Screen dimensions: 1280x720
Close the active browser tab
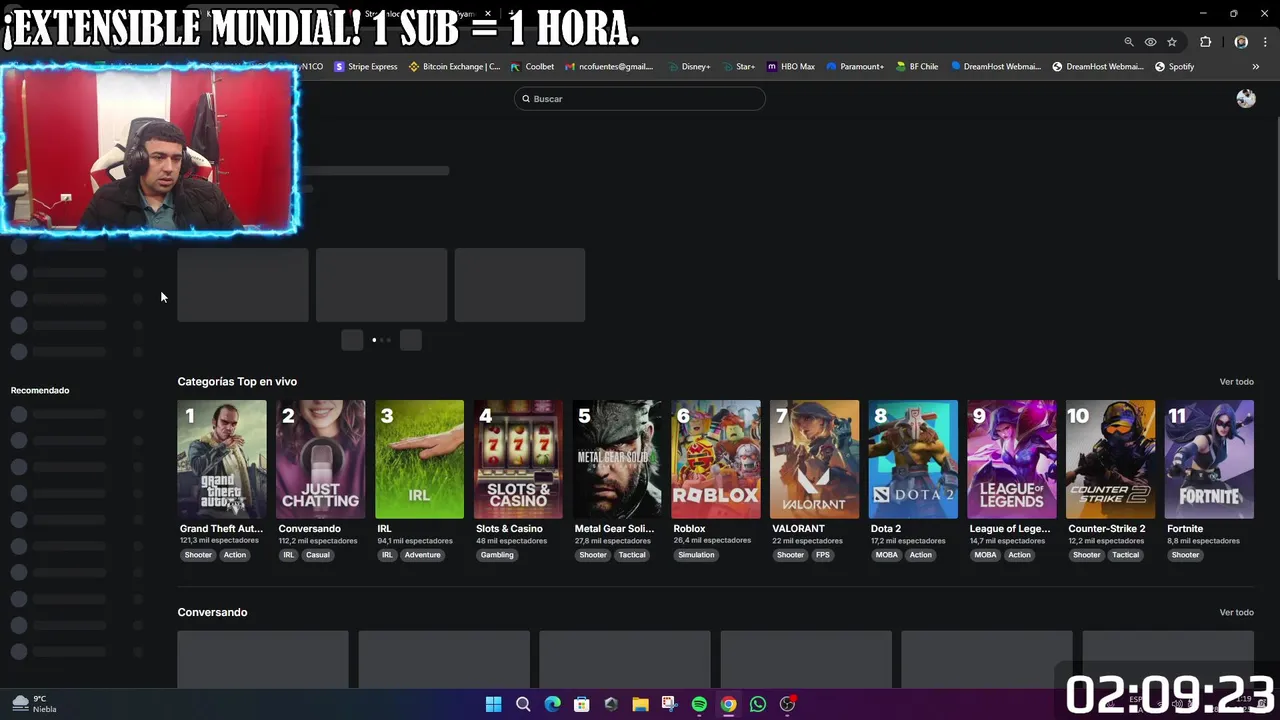click(x=488, y=14)
